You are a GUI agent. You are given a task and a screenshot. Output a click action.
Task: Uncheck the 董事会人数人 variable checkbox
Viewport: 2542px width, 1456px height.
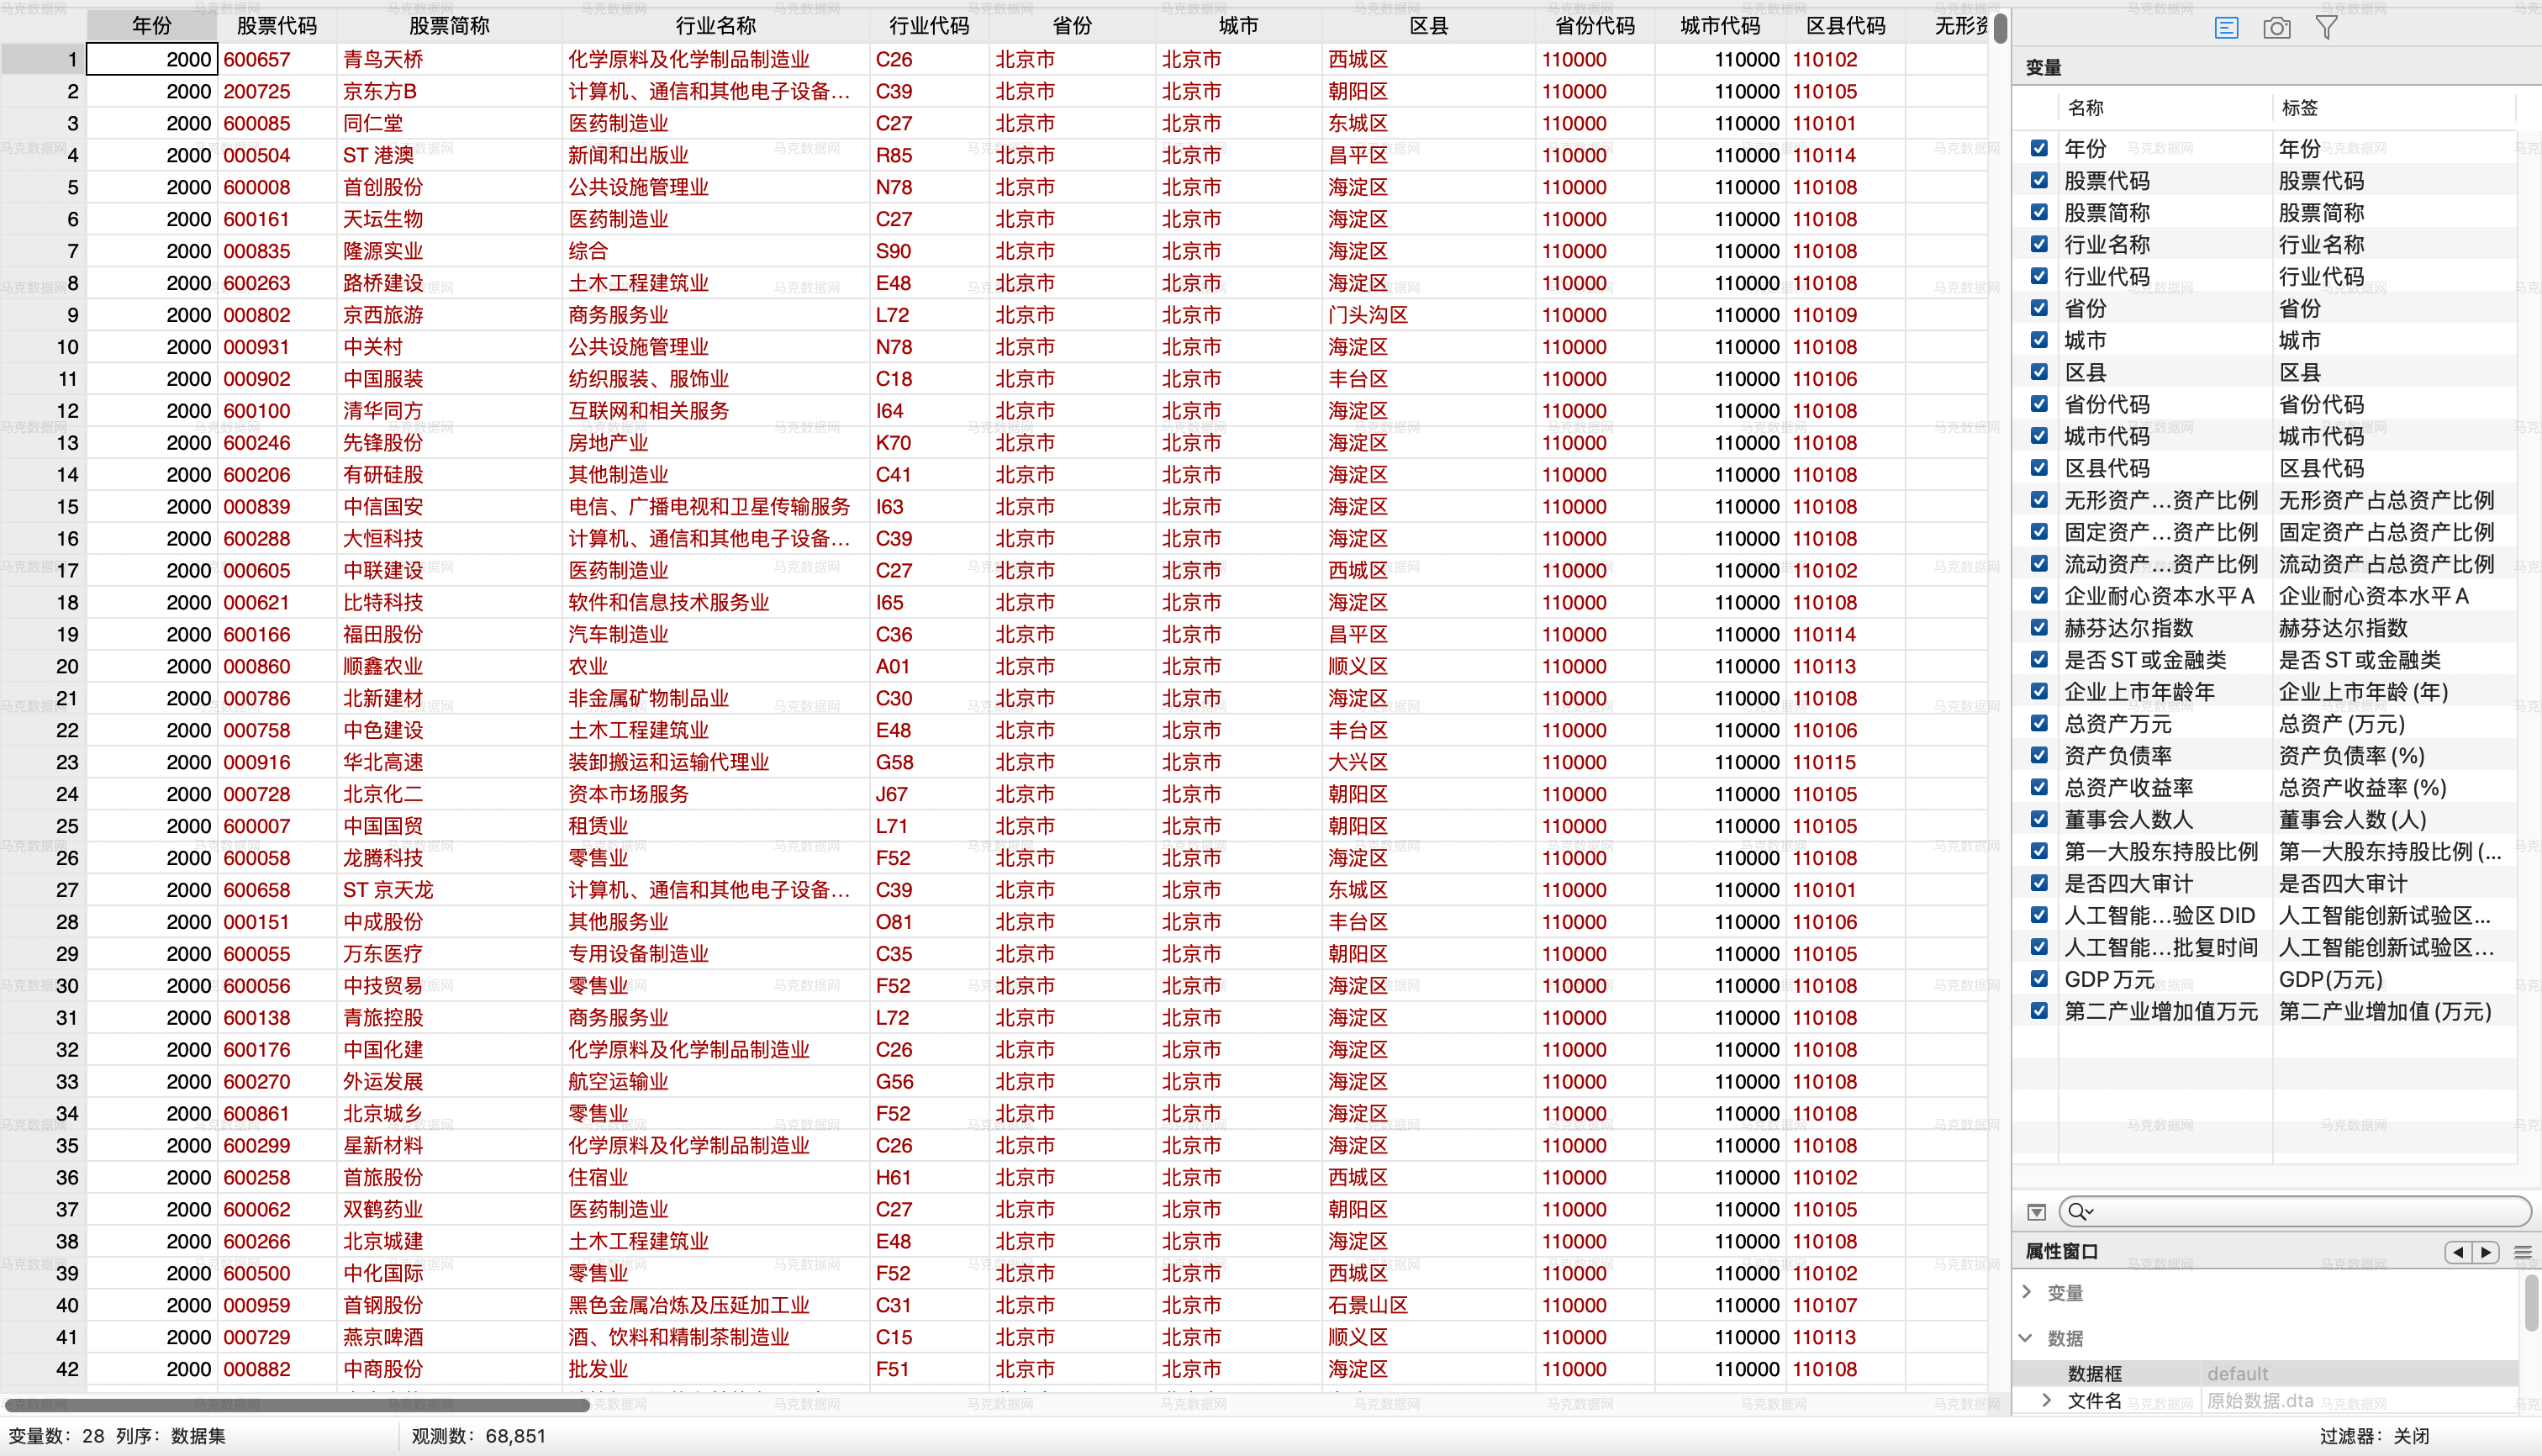point(2040,819)
